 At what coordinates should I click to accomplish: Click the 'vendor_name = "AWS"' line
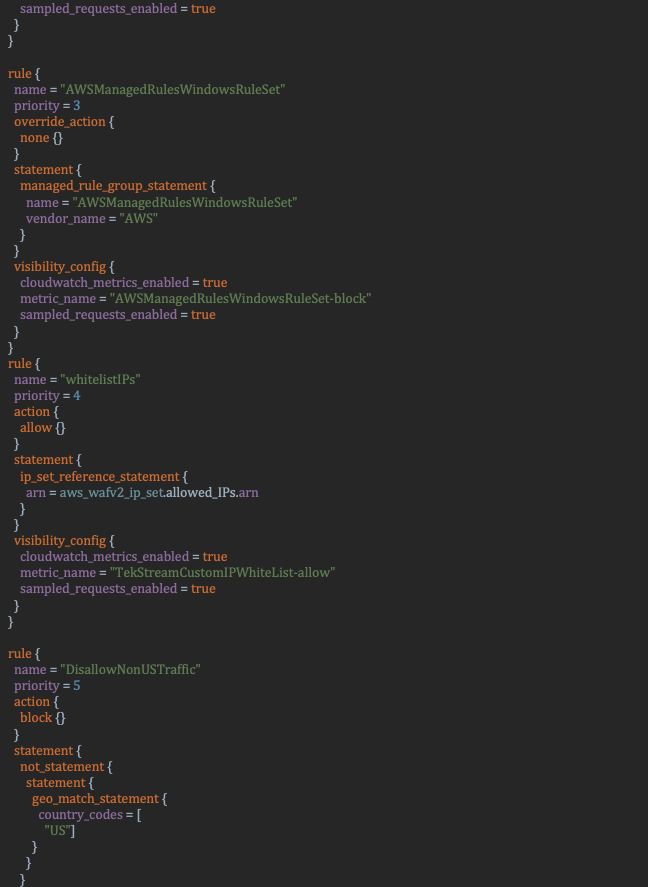tap(92, 218)
